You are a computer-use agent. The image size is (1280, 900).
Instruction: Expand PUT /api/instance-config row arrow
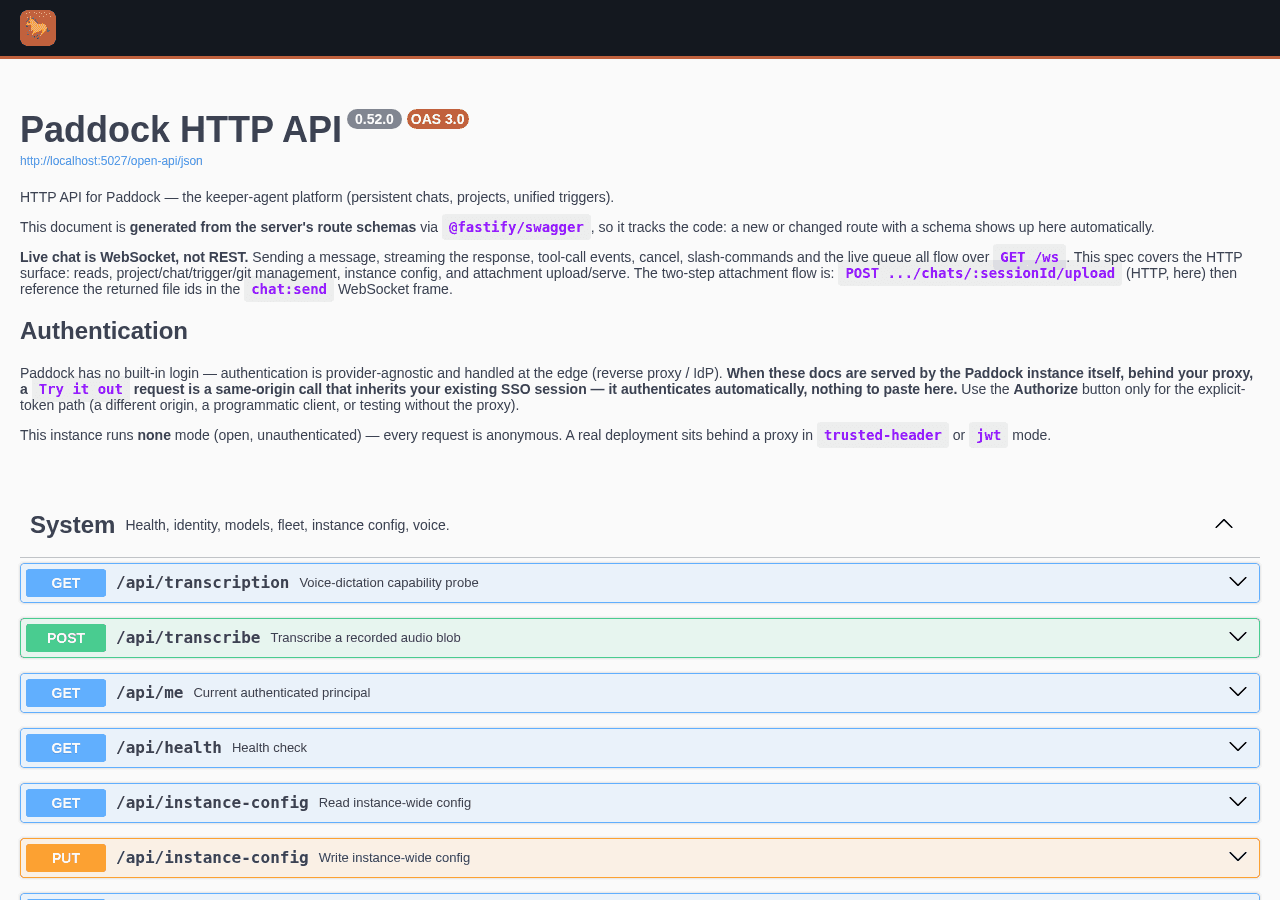coord(1238,857)
